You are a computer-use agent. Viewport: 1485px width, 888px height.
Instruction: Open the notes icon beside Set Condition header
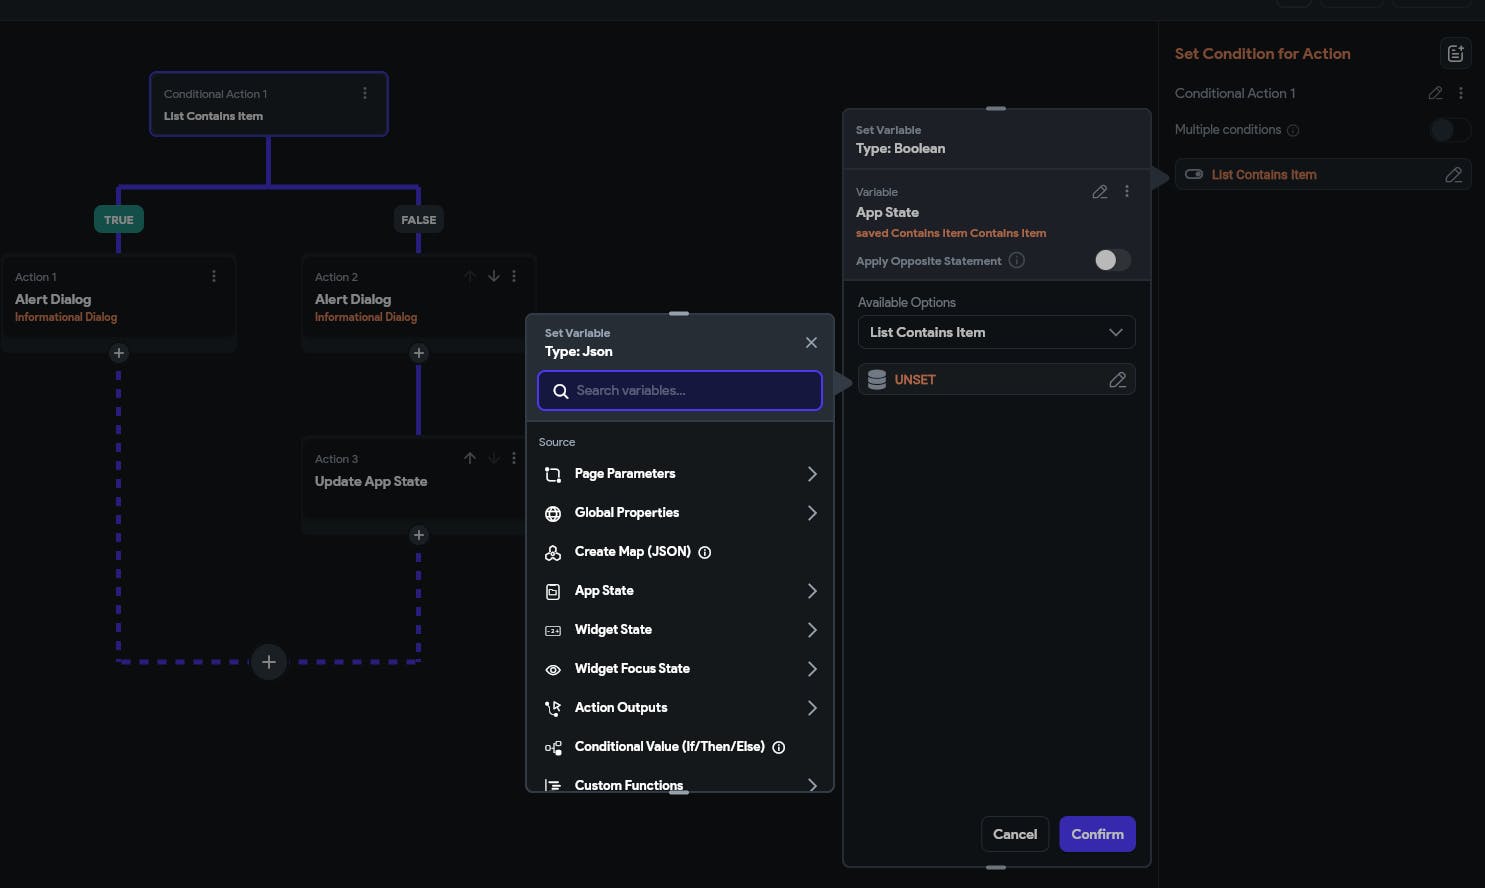[x=1455, y=54]
